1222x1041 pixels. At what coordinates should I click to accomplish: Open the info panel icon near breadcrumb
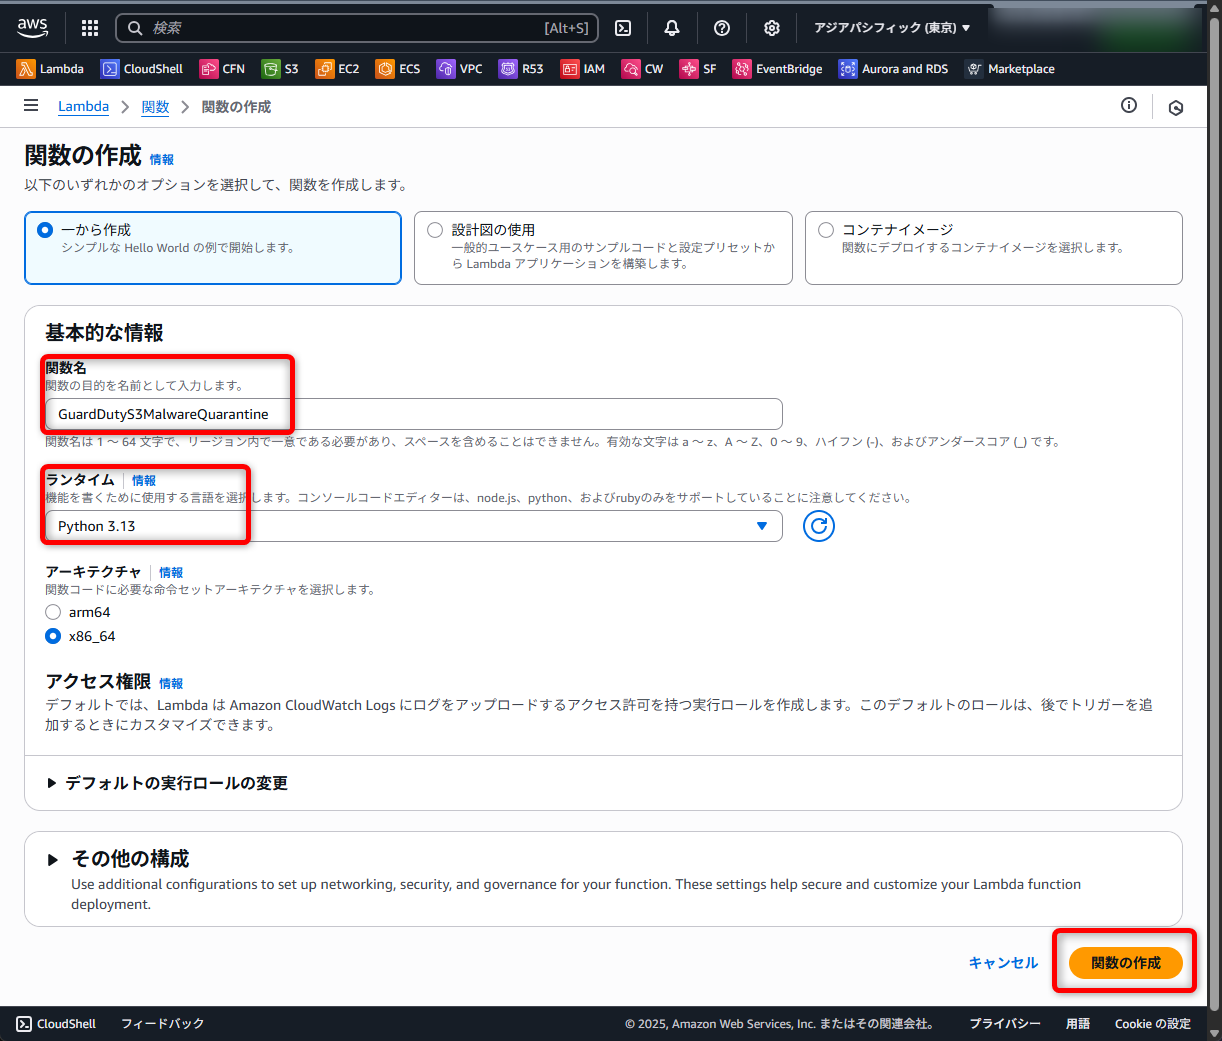click(1129, 105)
